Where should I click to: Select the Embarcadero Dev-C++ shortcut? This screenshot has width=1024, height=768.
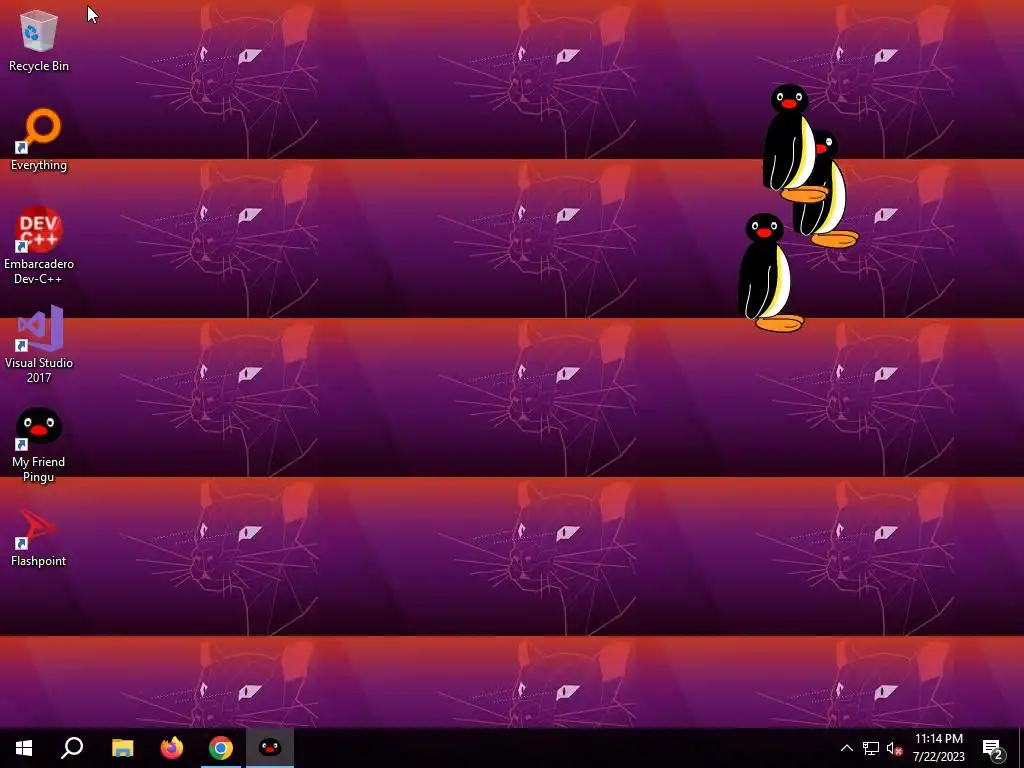39,246
